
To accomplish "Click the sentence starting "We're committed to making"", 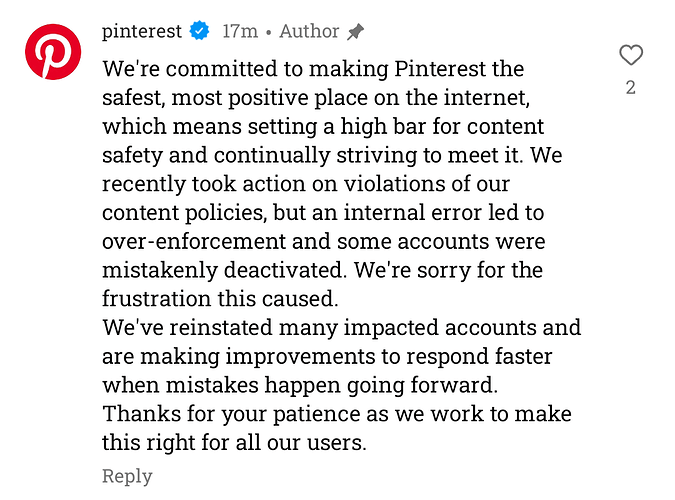I will coord(332,112).
